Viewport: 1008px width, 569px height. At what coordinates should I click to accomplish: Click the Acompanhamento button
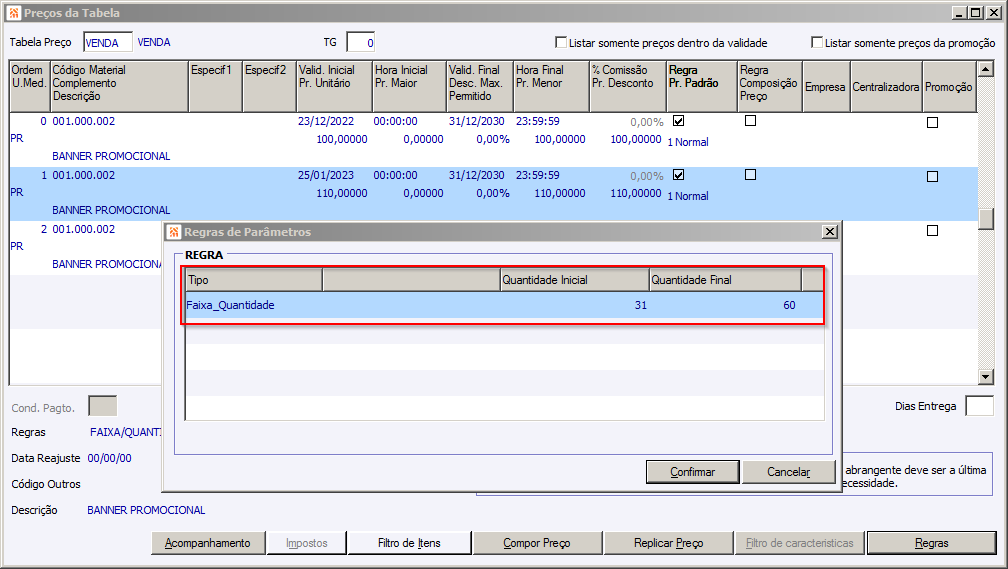[208, 543]
